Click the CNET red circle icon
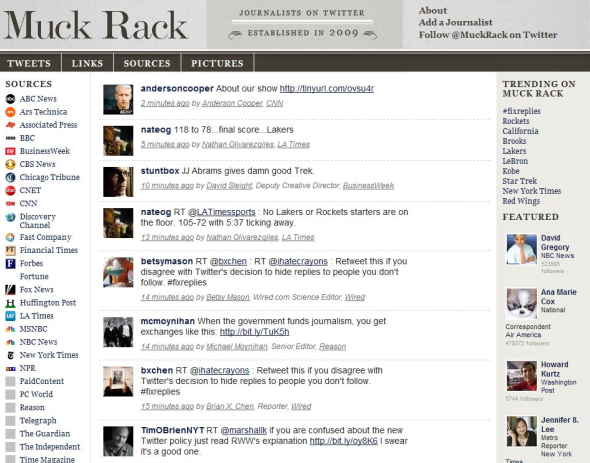This screenshot has width=590, height=463. pyautogui.click(x=10, y=190)
